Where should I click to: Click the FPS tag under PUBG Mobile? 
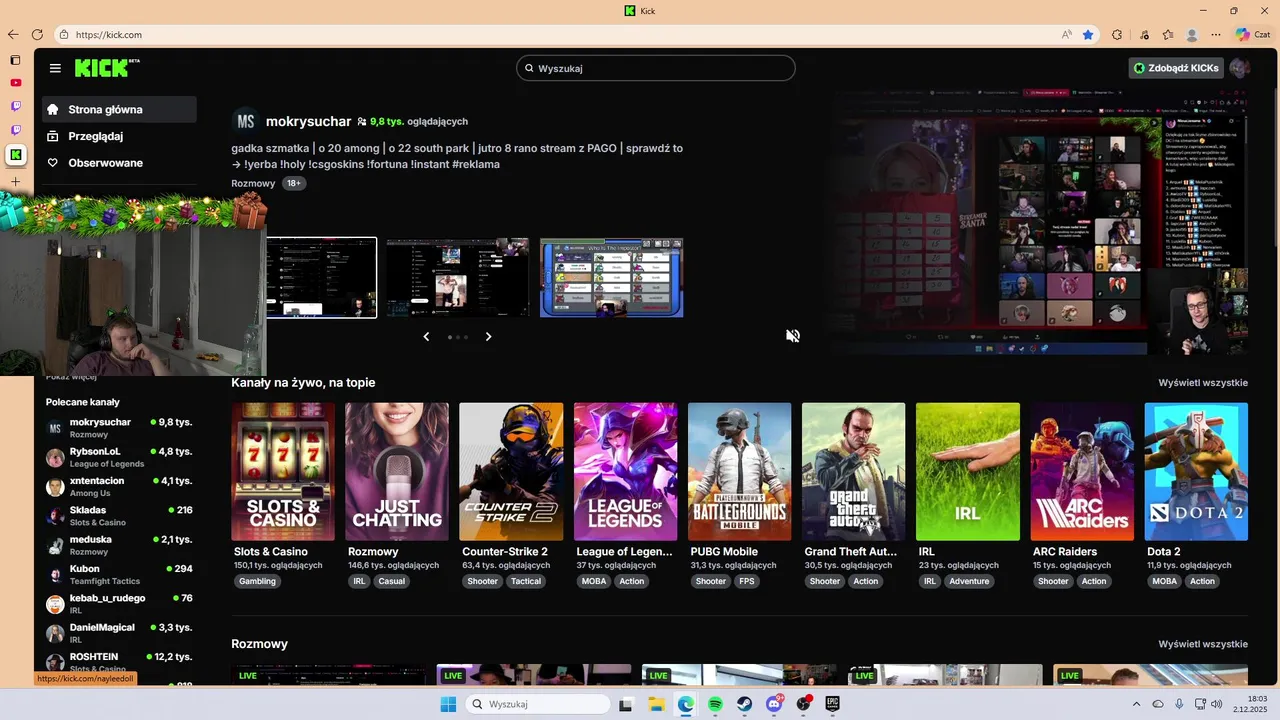(x=747, y=581)
